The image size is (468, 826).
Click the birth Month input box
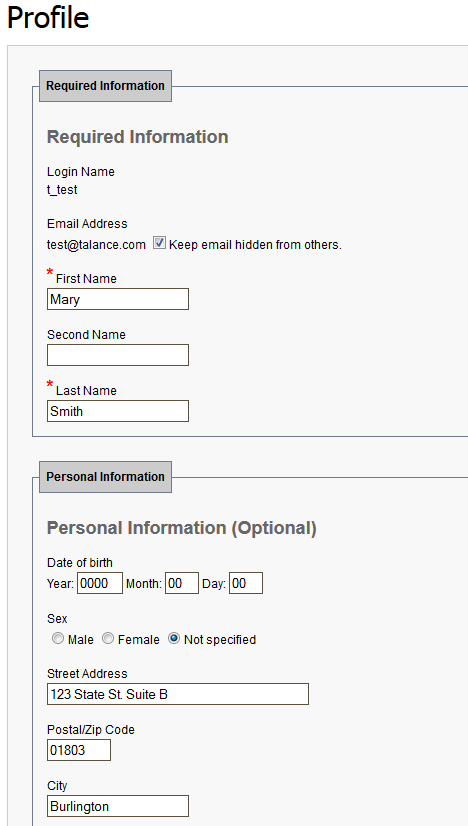coord(182,583)
